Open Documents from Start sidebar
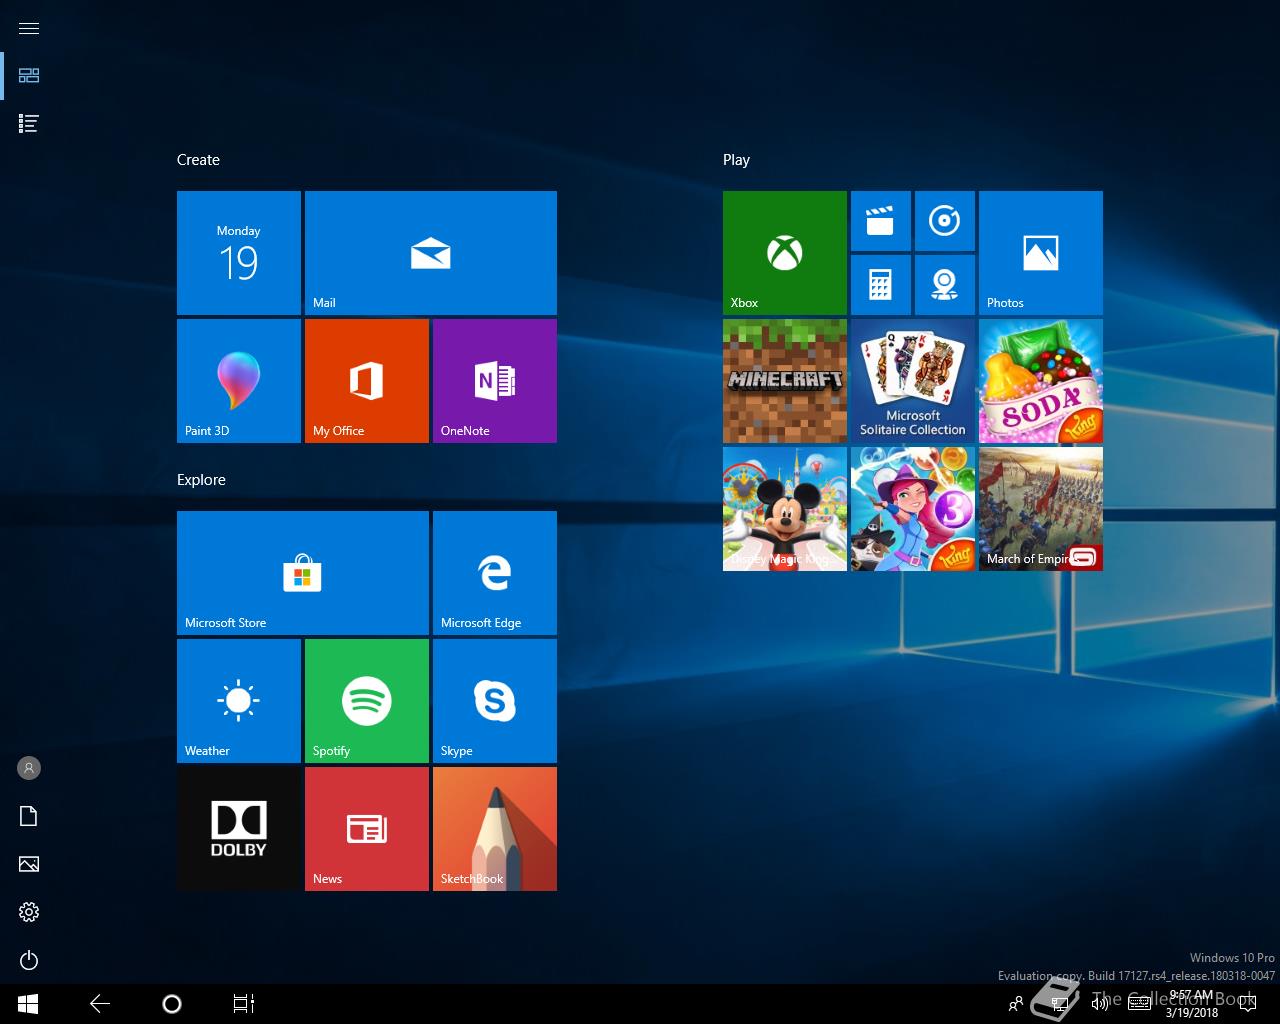The image size is (1280, 1024). [x=29, y=816]
